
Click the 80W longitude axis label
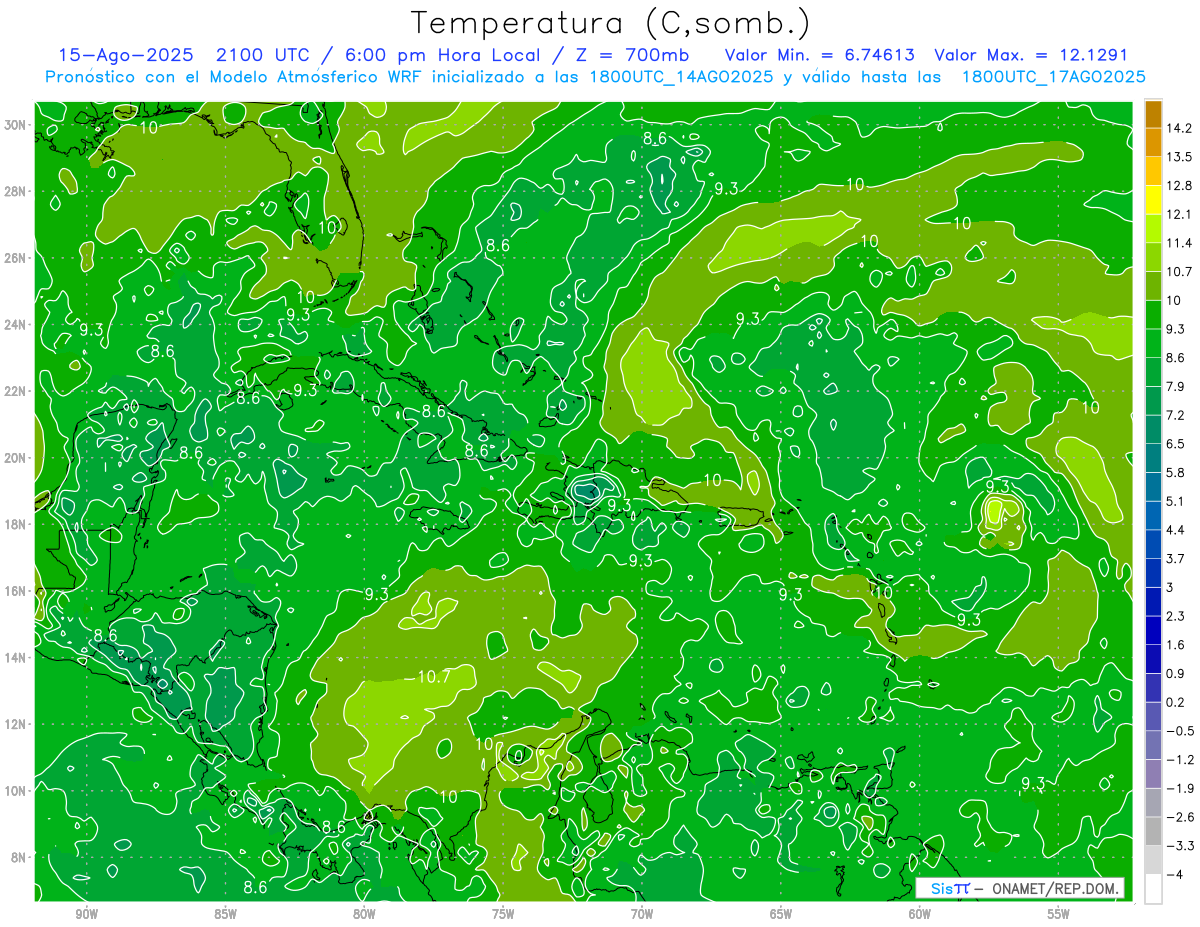pos(364,914)
